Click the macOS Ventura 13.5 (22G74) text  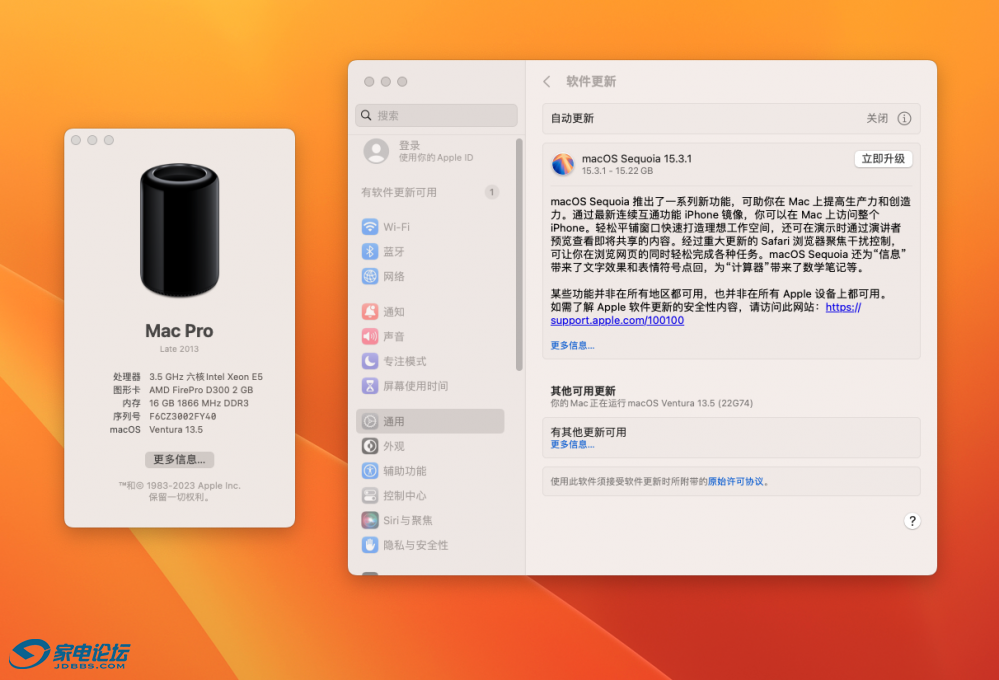click(x=690, y=403)
